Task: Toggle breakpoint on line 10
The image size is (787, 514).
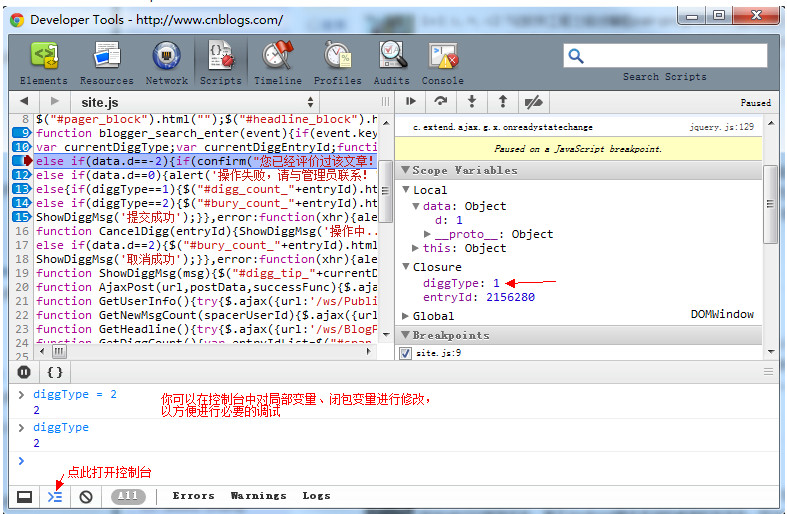Action: click(x=22, y=147)
